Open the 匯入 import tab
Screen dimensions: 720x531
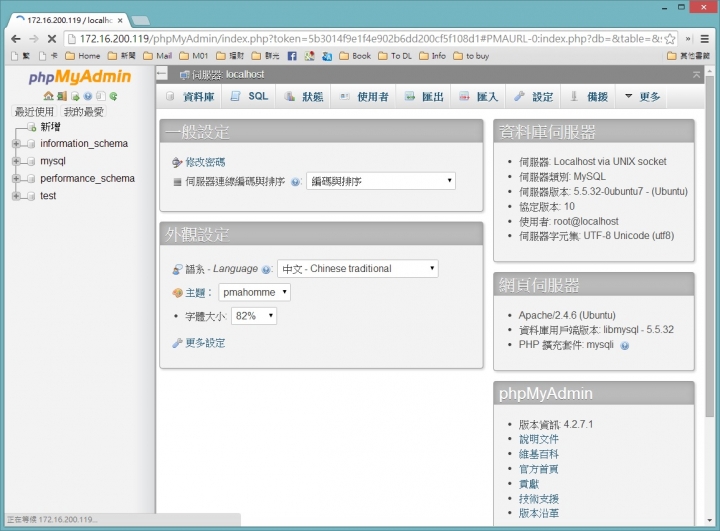pyautogui.click(x=479, y=96)
